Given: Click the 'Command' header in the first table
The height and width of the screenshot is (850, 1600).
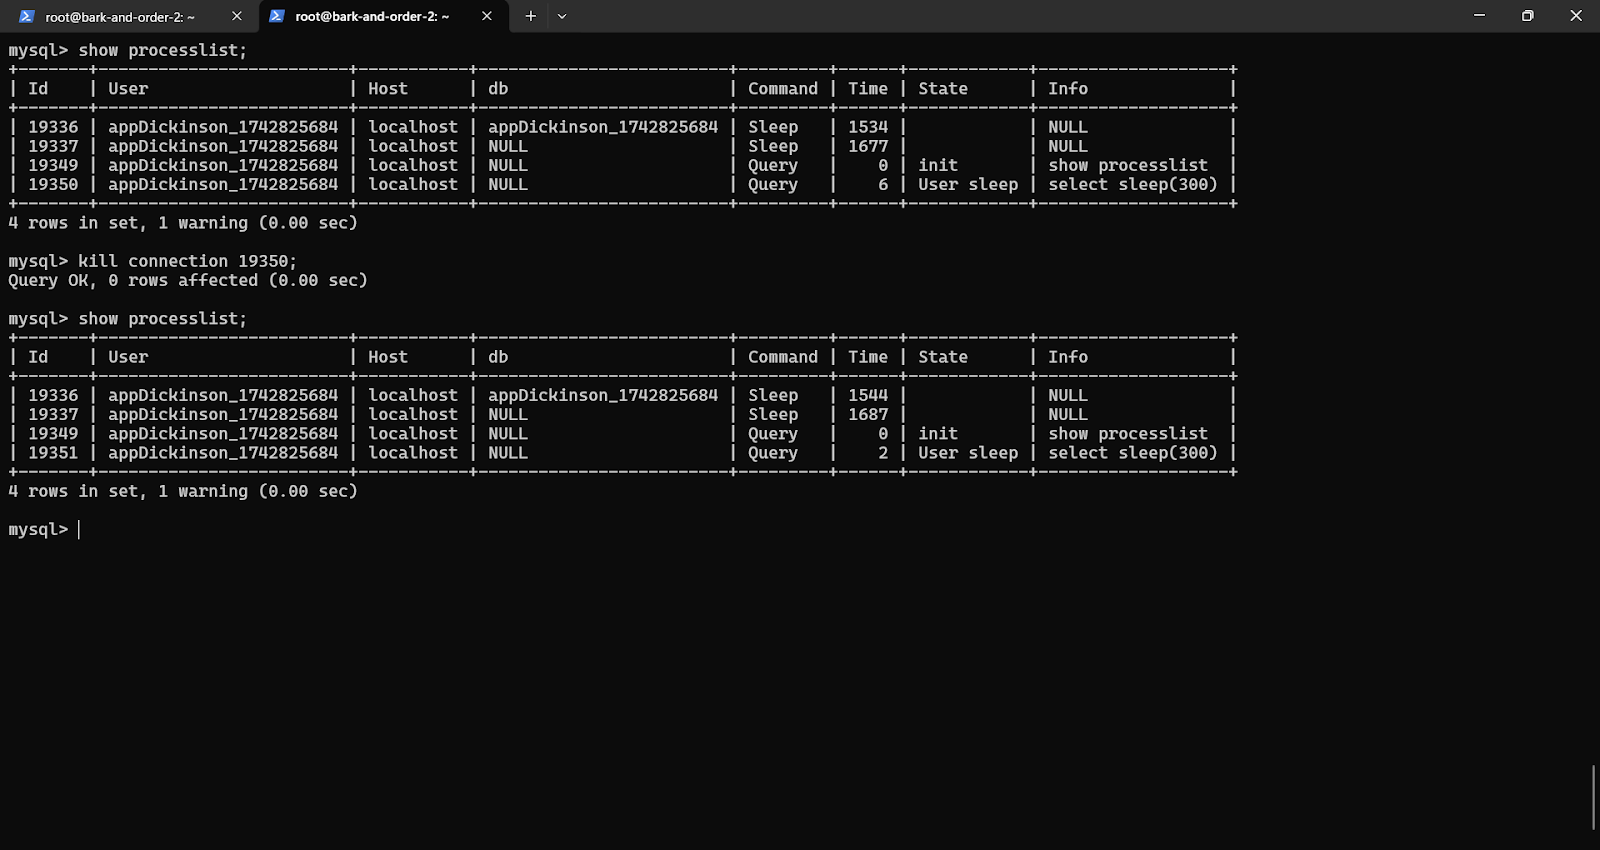Looking at the screenshot, I should [x=782, y=89].
